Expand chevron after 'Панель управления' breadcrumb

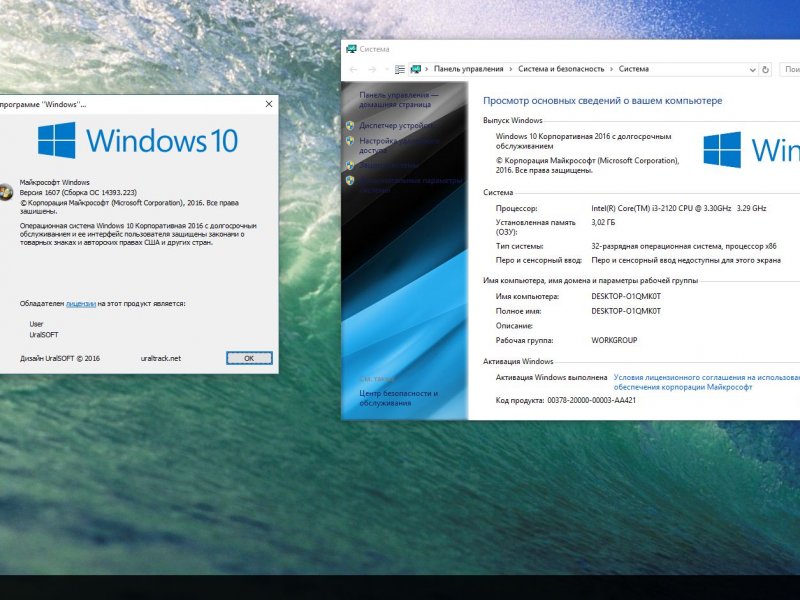pos(511,69)
